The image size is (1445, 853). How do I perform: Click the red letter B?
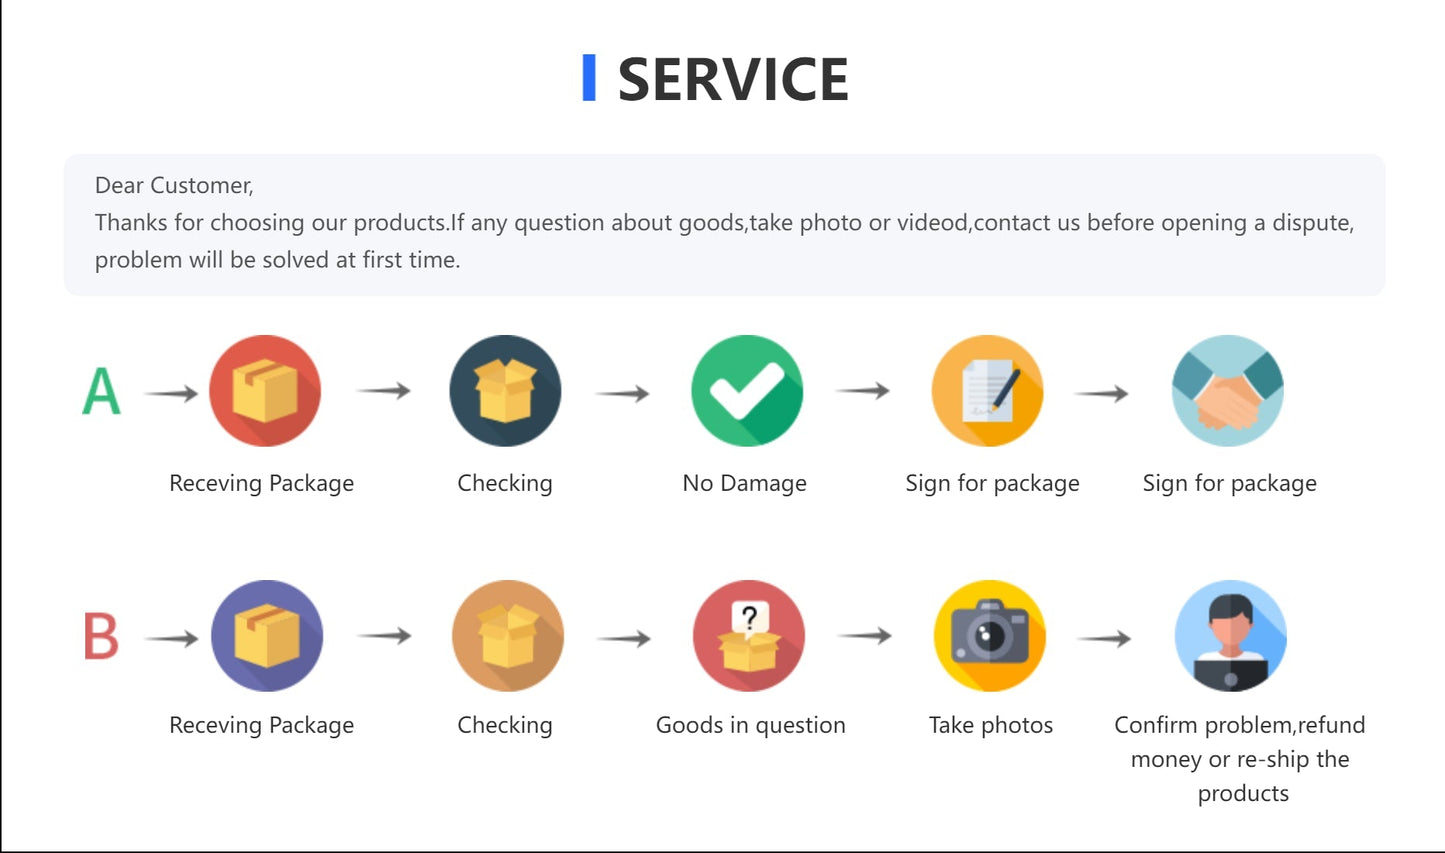click(101, 636)
